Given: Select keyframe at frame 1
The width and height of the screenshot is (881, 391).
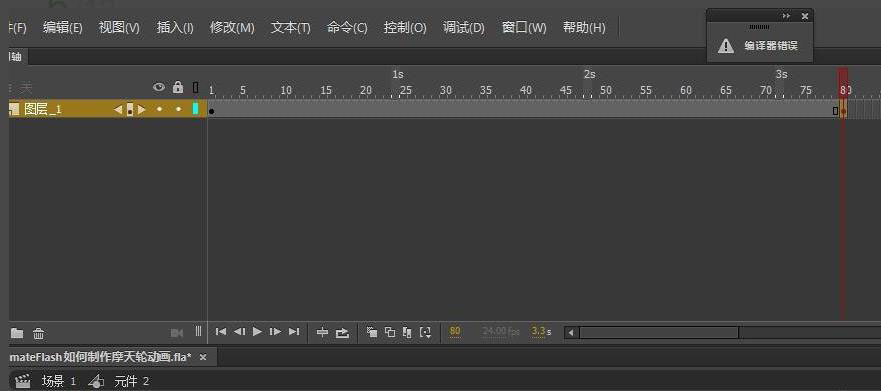Looking at the screenshot, I should pos(211,111).
